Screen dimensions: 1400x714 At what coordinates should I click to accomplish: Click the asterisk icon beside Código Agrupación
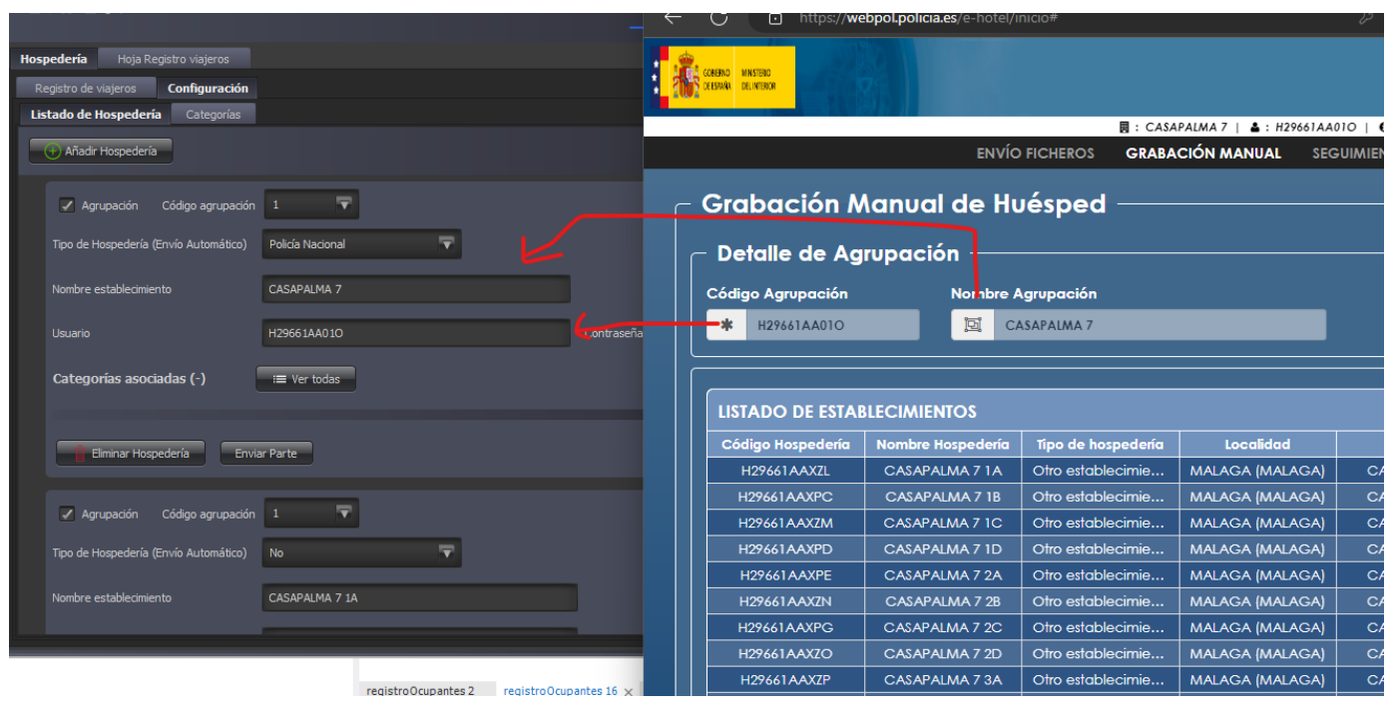(727, 325)
